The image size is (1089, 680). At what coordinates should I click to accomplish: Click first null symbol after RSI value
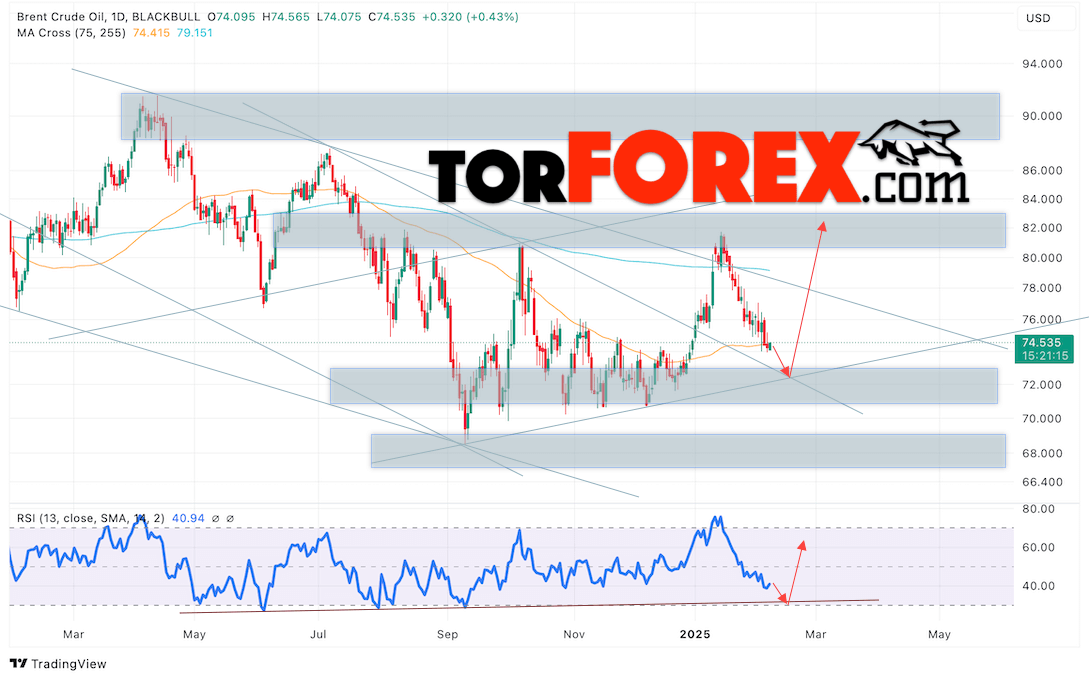coord(213,518)
